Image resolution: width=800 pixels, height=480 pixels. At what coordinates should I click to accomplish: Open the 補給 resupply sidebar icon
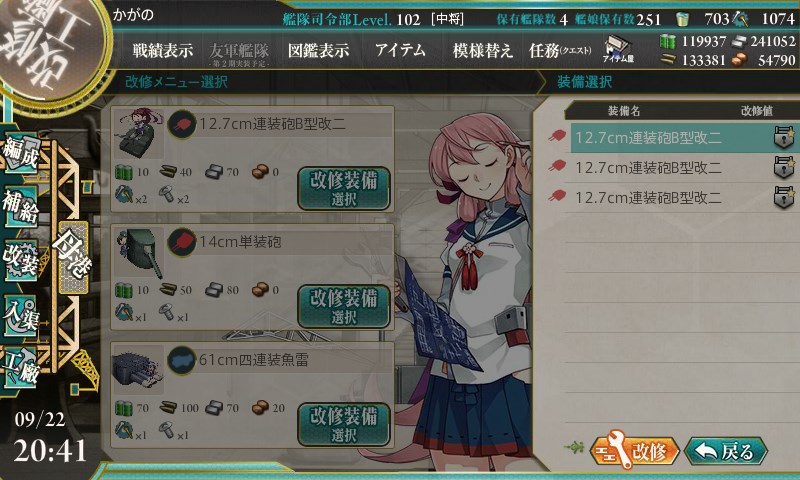click(20, 206)
